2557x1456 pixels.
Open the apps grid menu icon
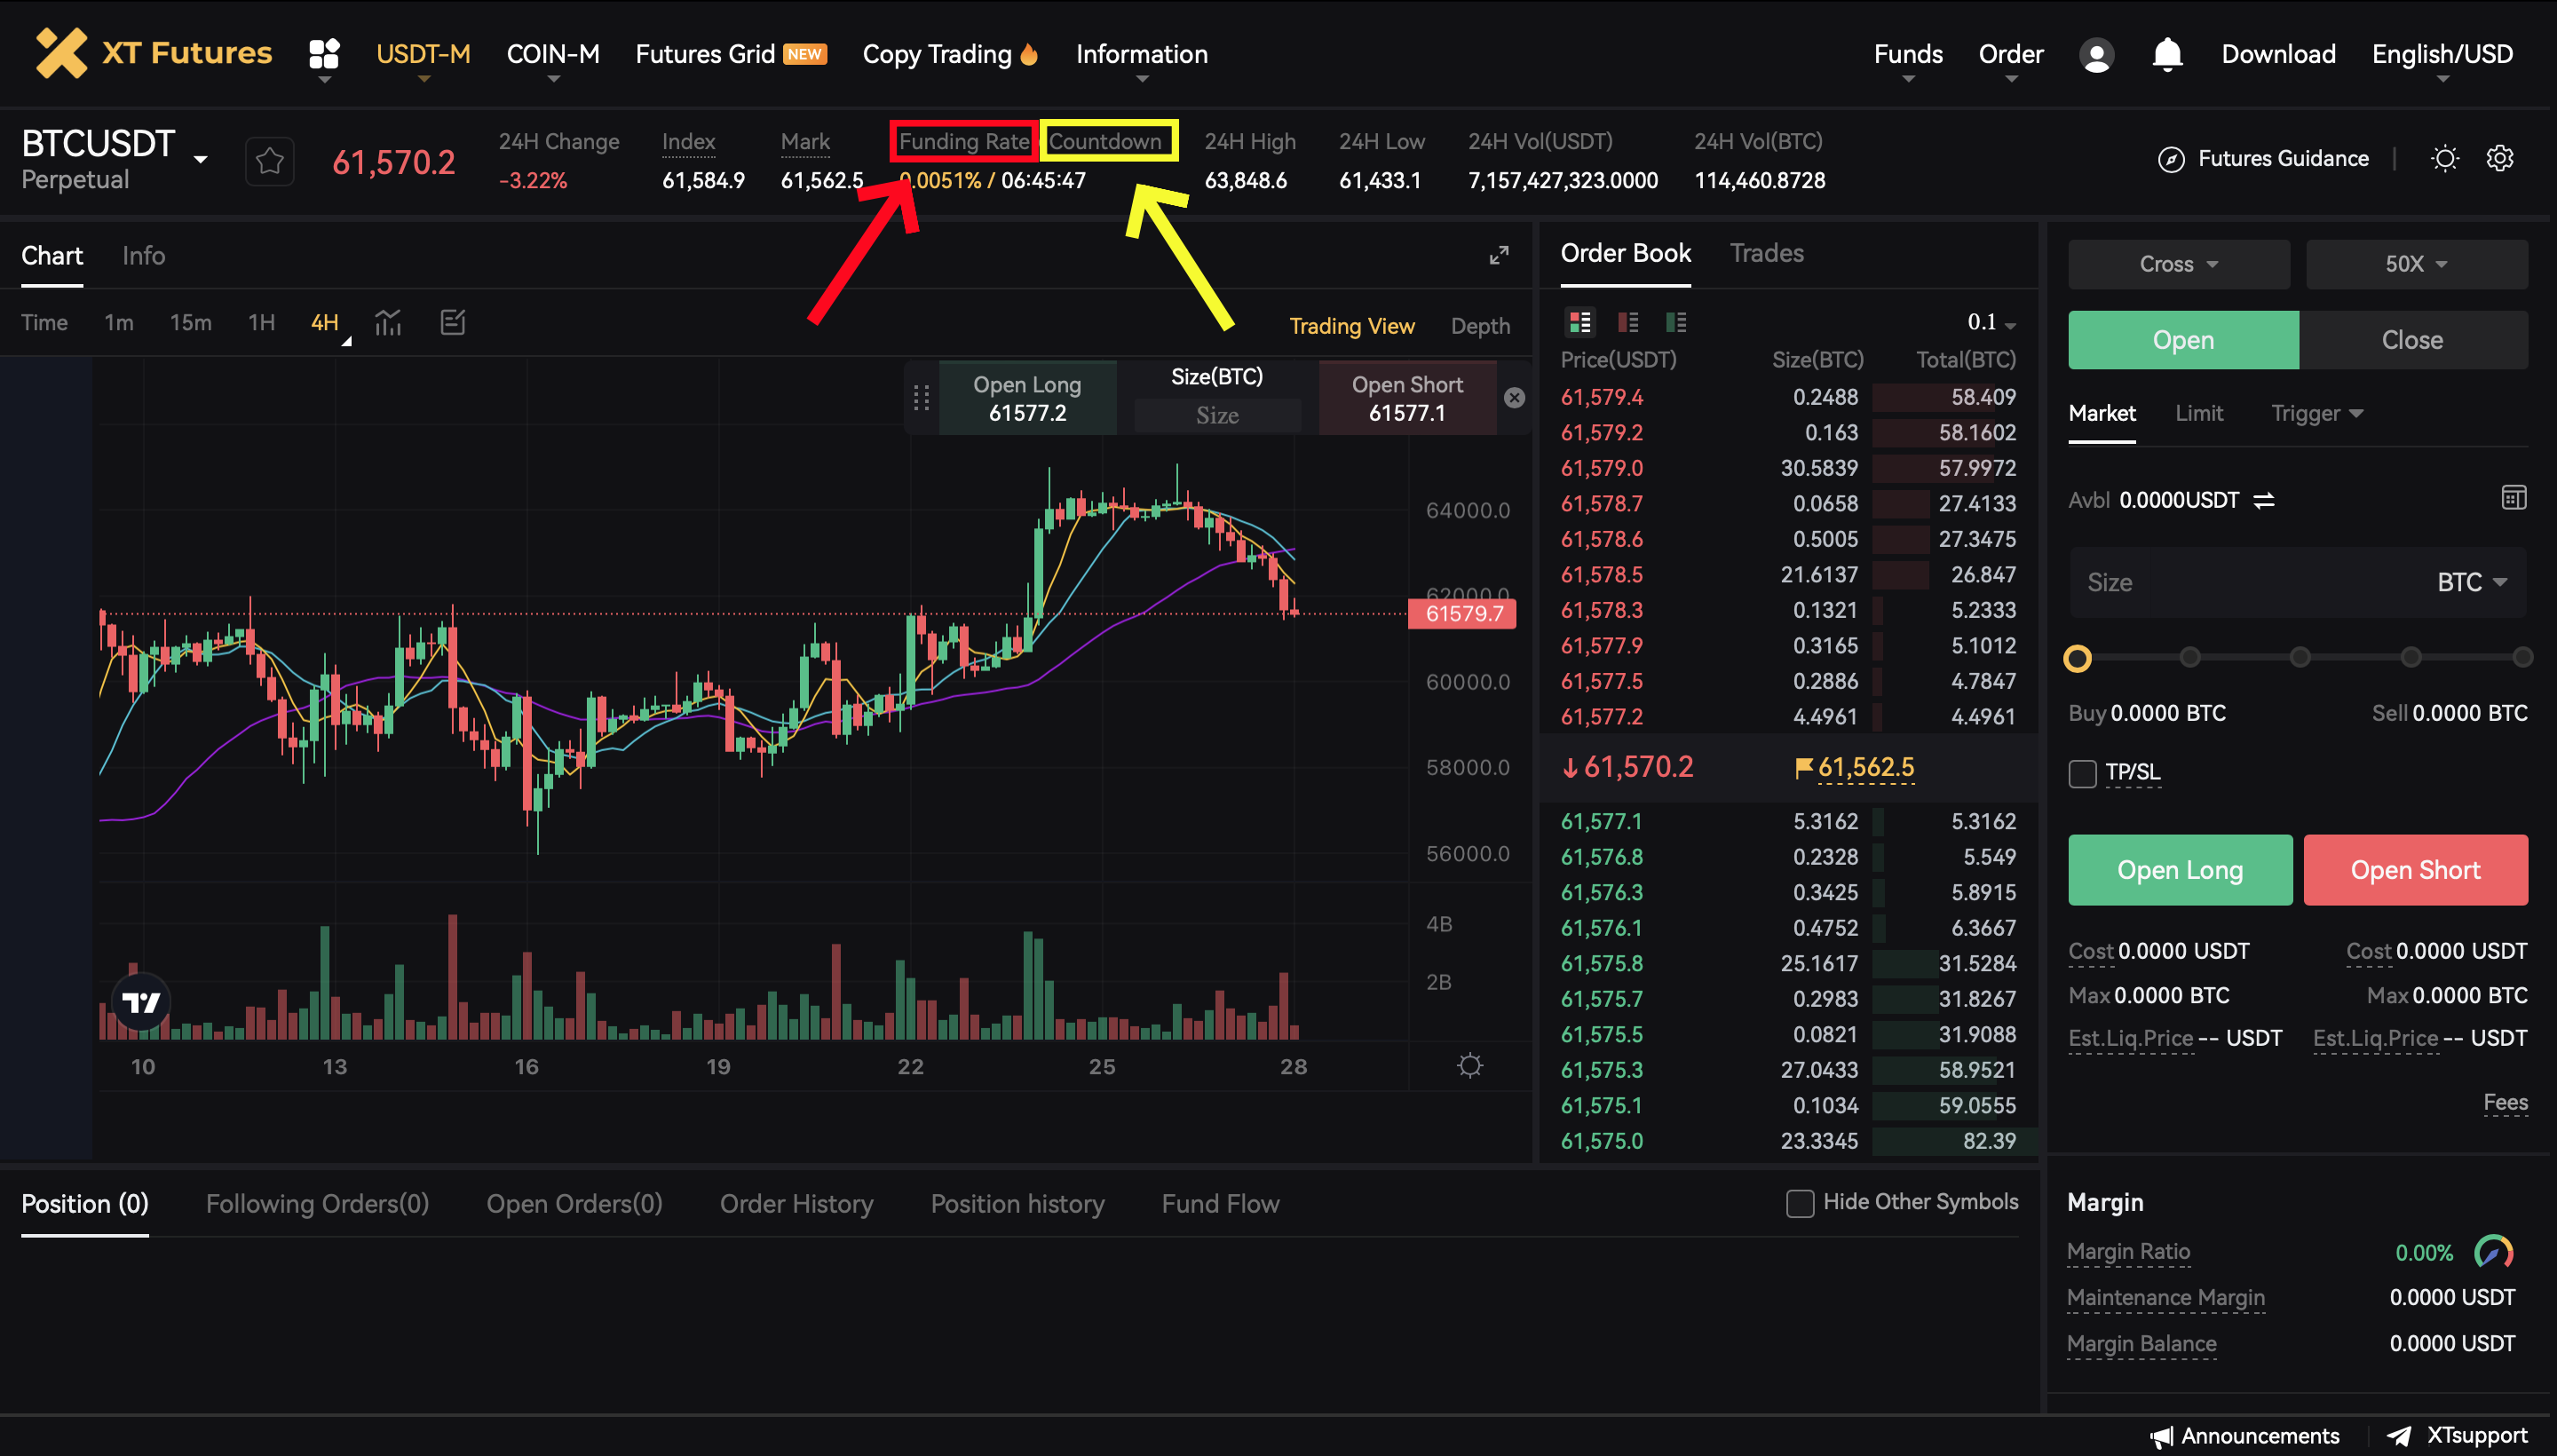pos(324,54)
